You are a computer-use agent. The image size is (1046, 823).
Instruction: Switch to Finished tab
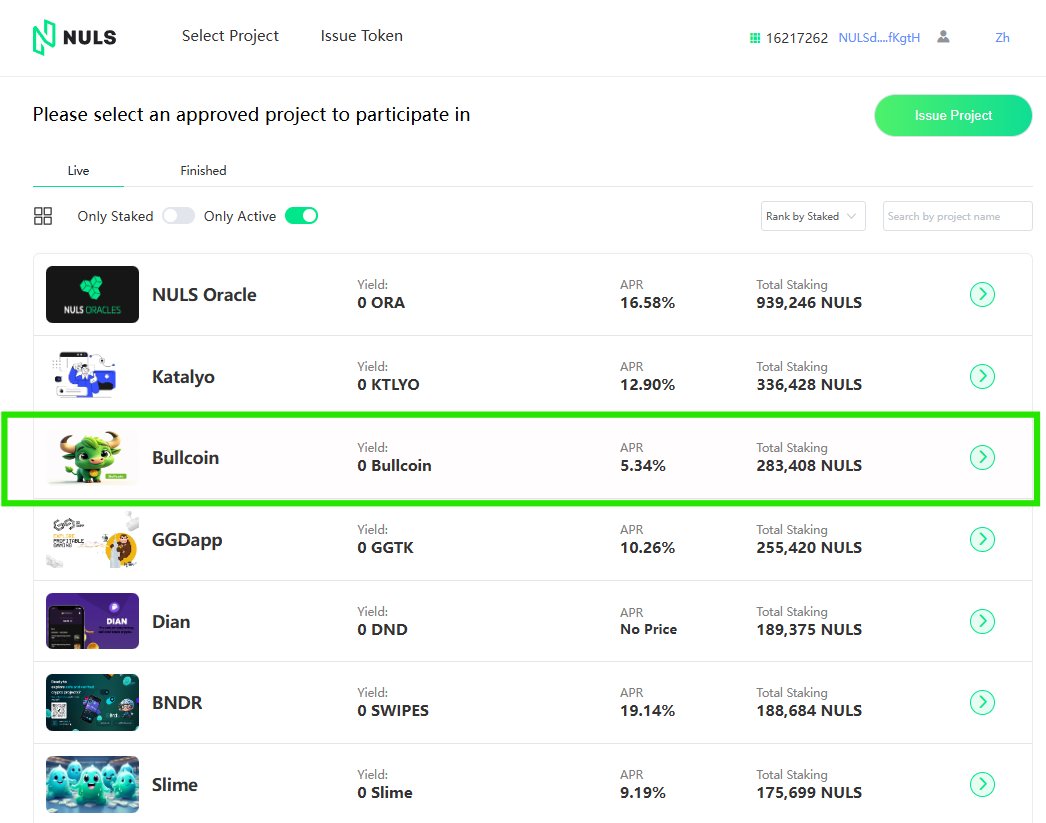pos(203,171)
